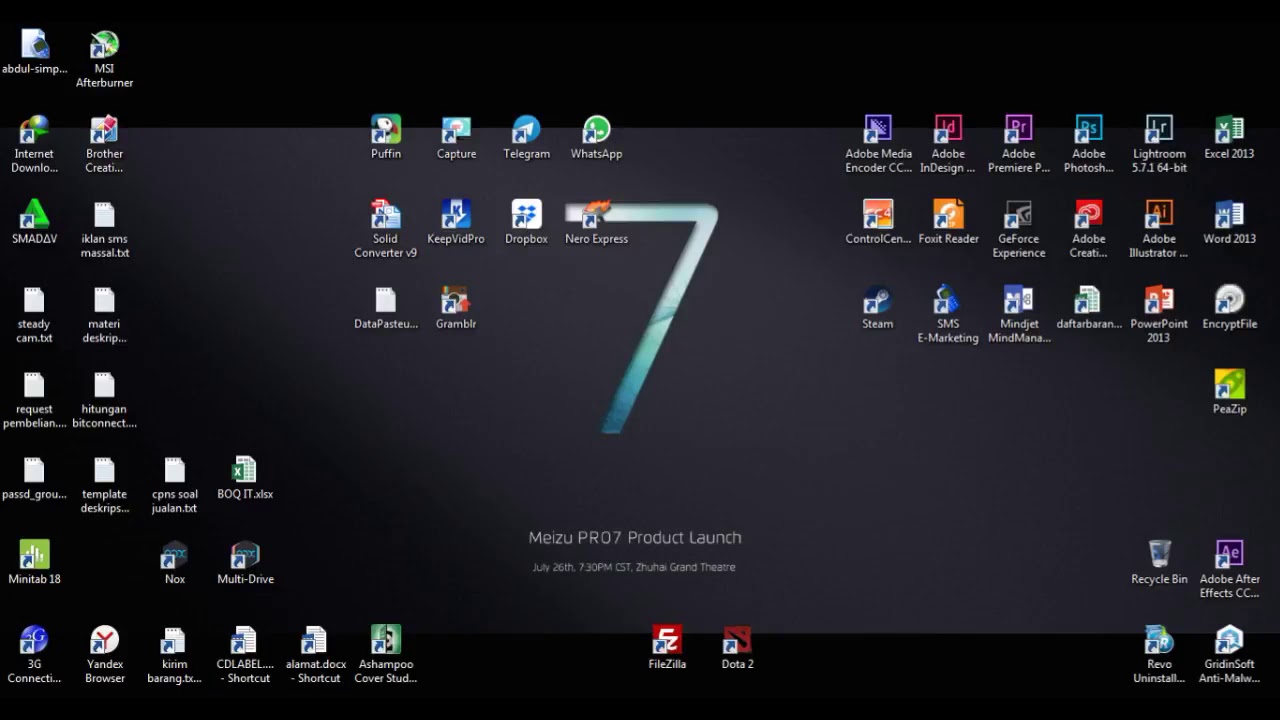Select the EncryptFile icon
Image resolution: width=1280 pixels, height=720 pixels.
tap(1229, 300)
